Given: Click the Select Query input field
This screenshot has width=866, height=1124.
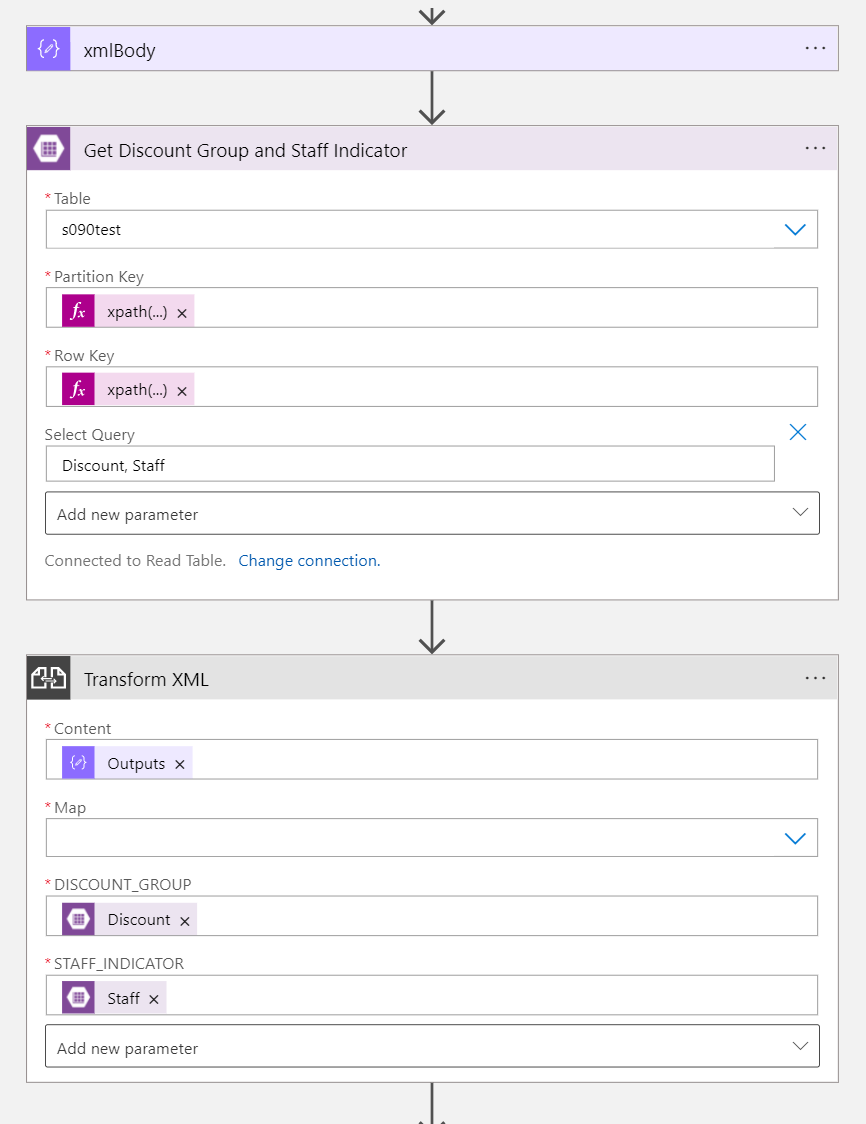Looking at the screenshot, I should pos(410,465).
